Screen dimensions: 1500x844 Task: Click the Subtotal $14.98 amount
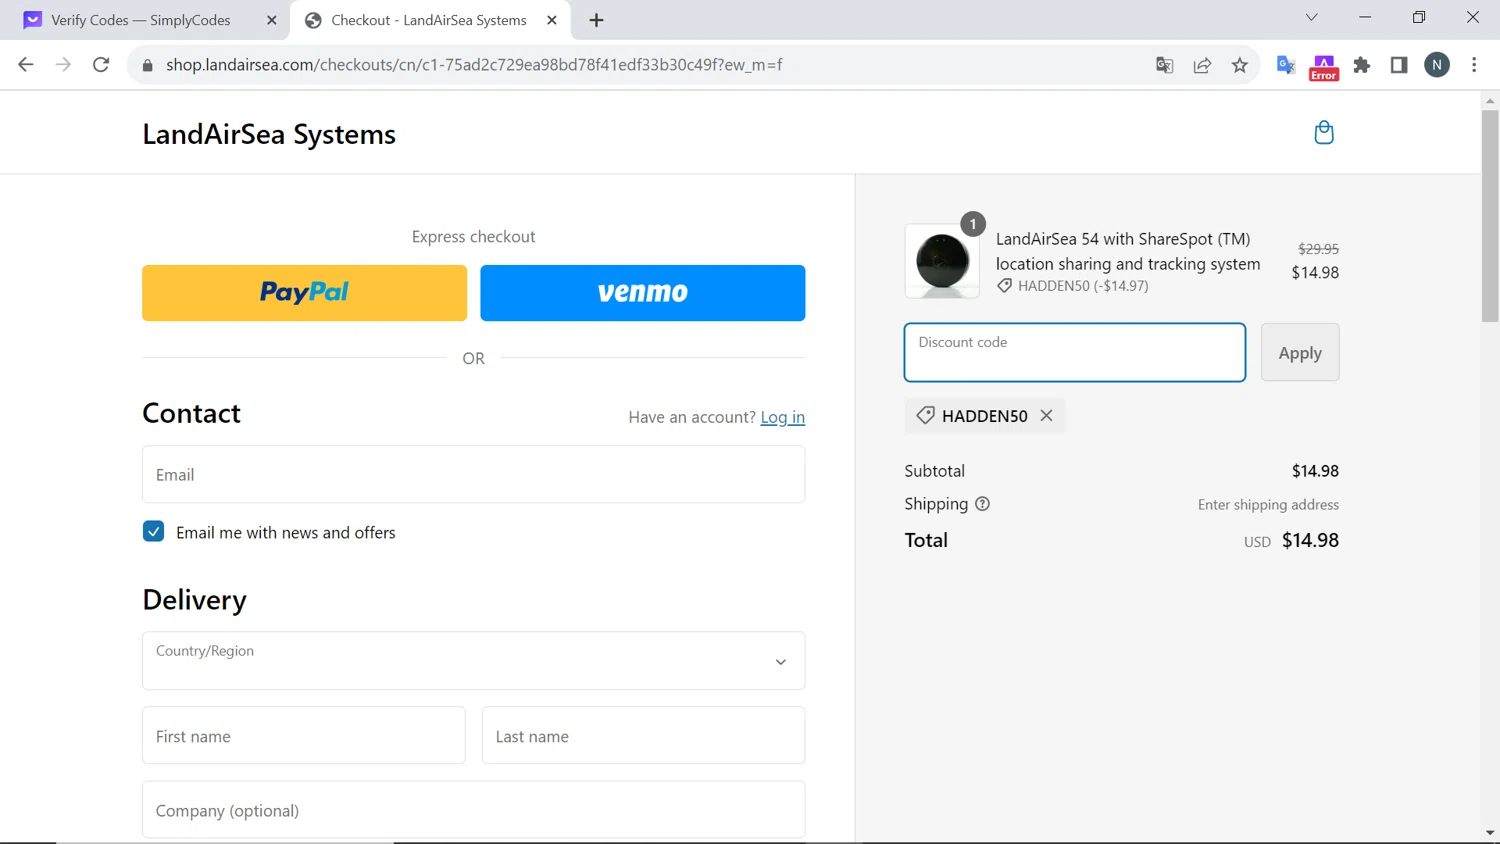(1315, 471)
